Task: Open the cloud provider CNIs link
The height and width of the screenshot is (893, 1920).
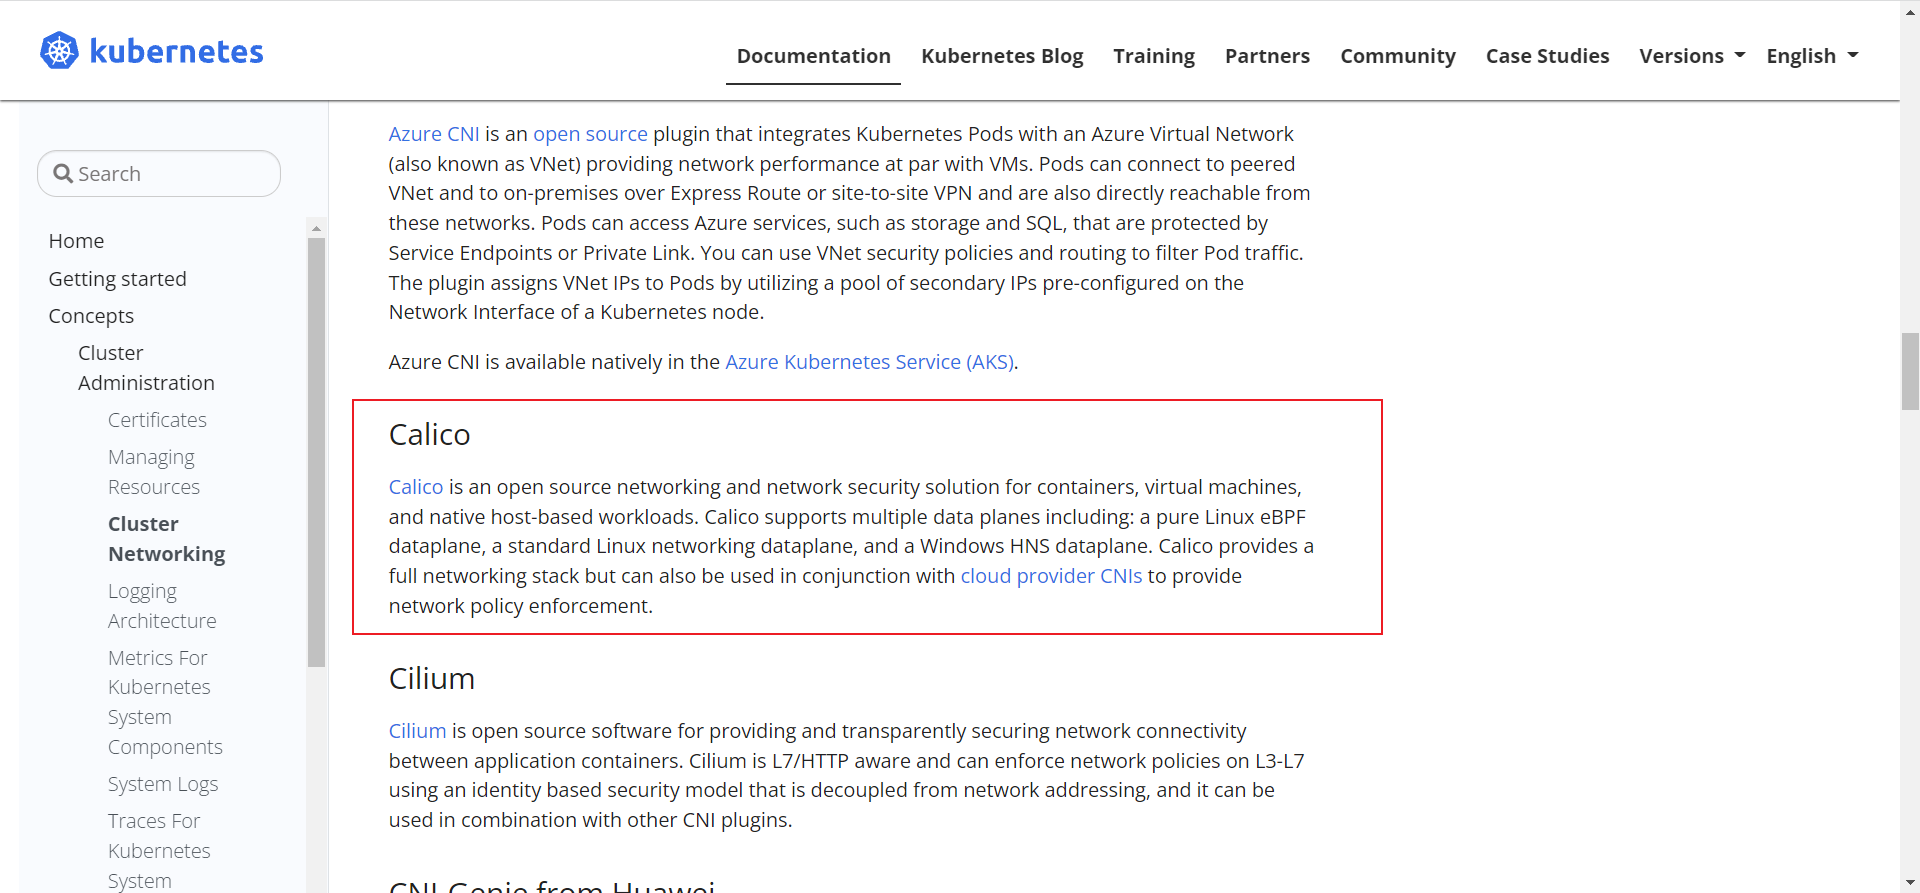Action: click(x=1051, y=576)
